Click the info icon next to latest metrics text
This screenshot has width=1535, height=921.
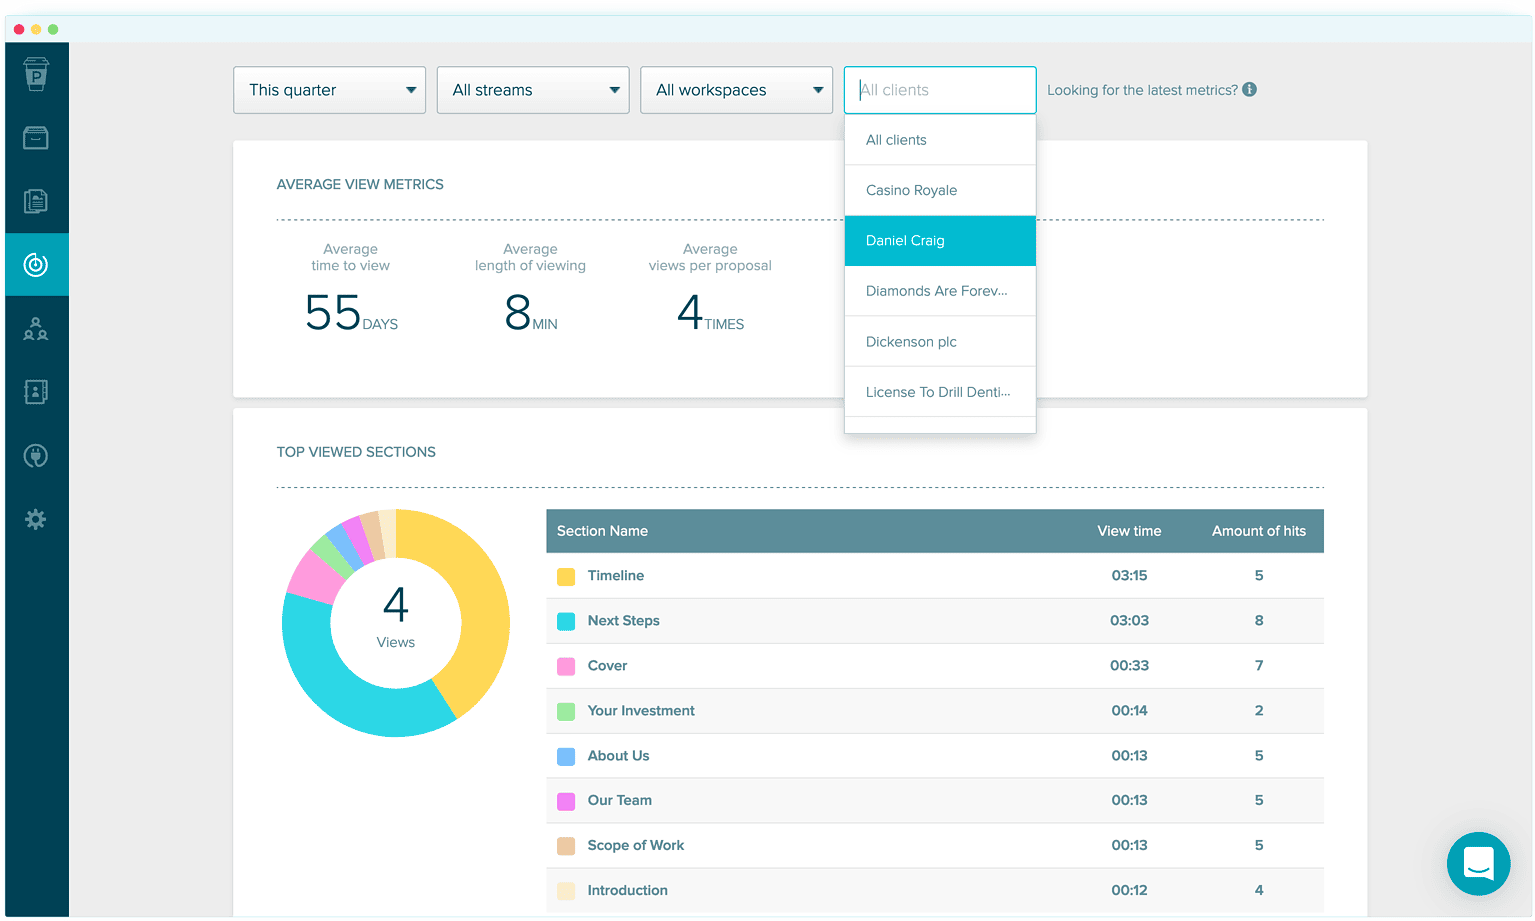(x=1248, y=89)
